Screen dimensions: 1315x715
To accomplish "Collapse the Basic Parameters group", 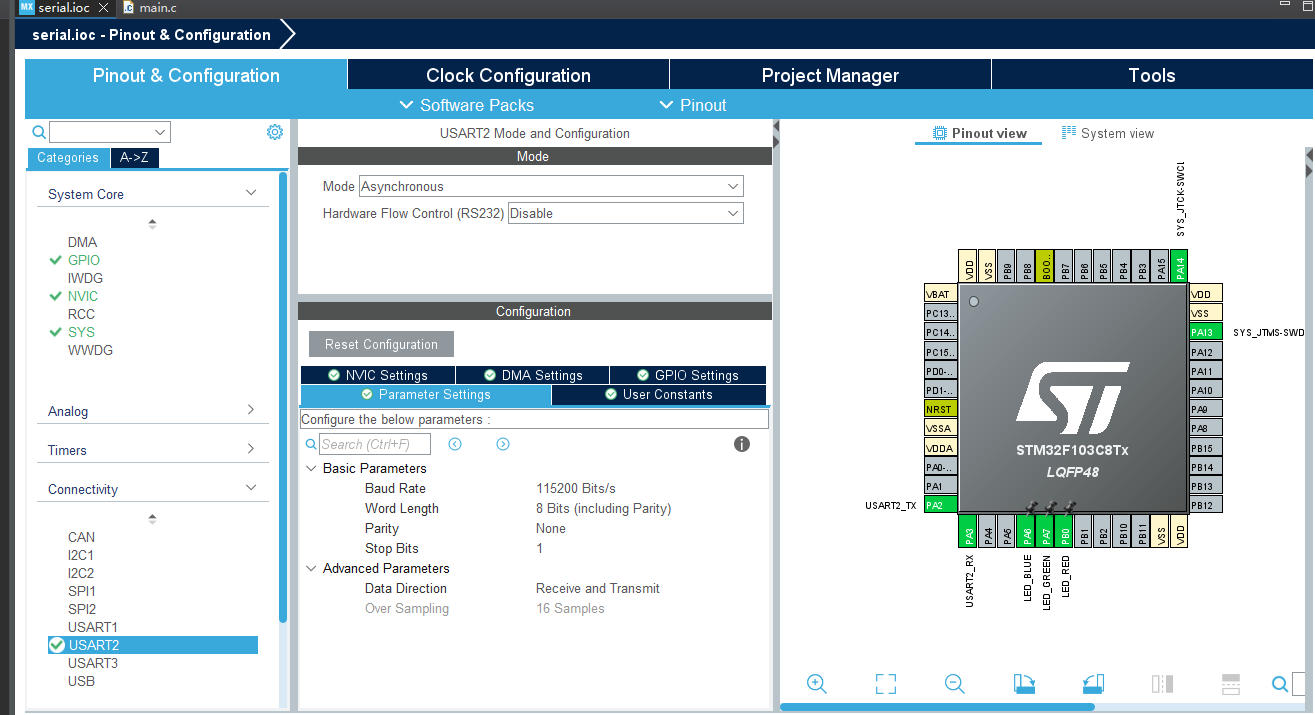I will click(x=310, y=468).
